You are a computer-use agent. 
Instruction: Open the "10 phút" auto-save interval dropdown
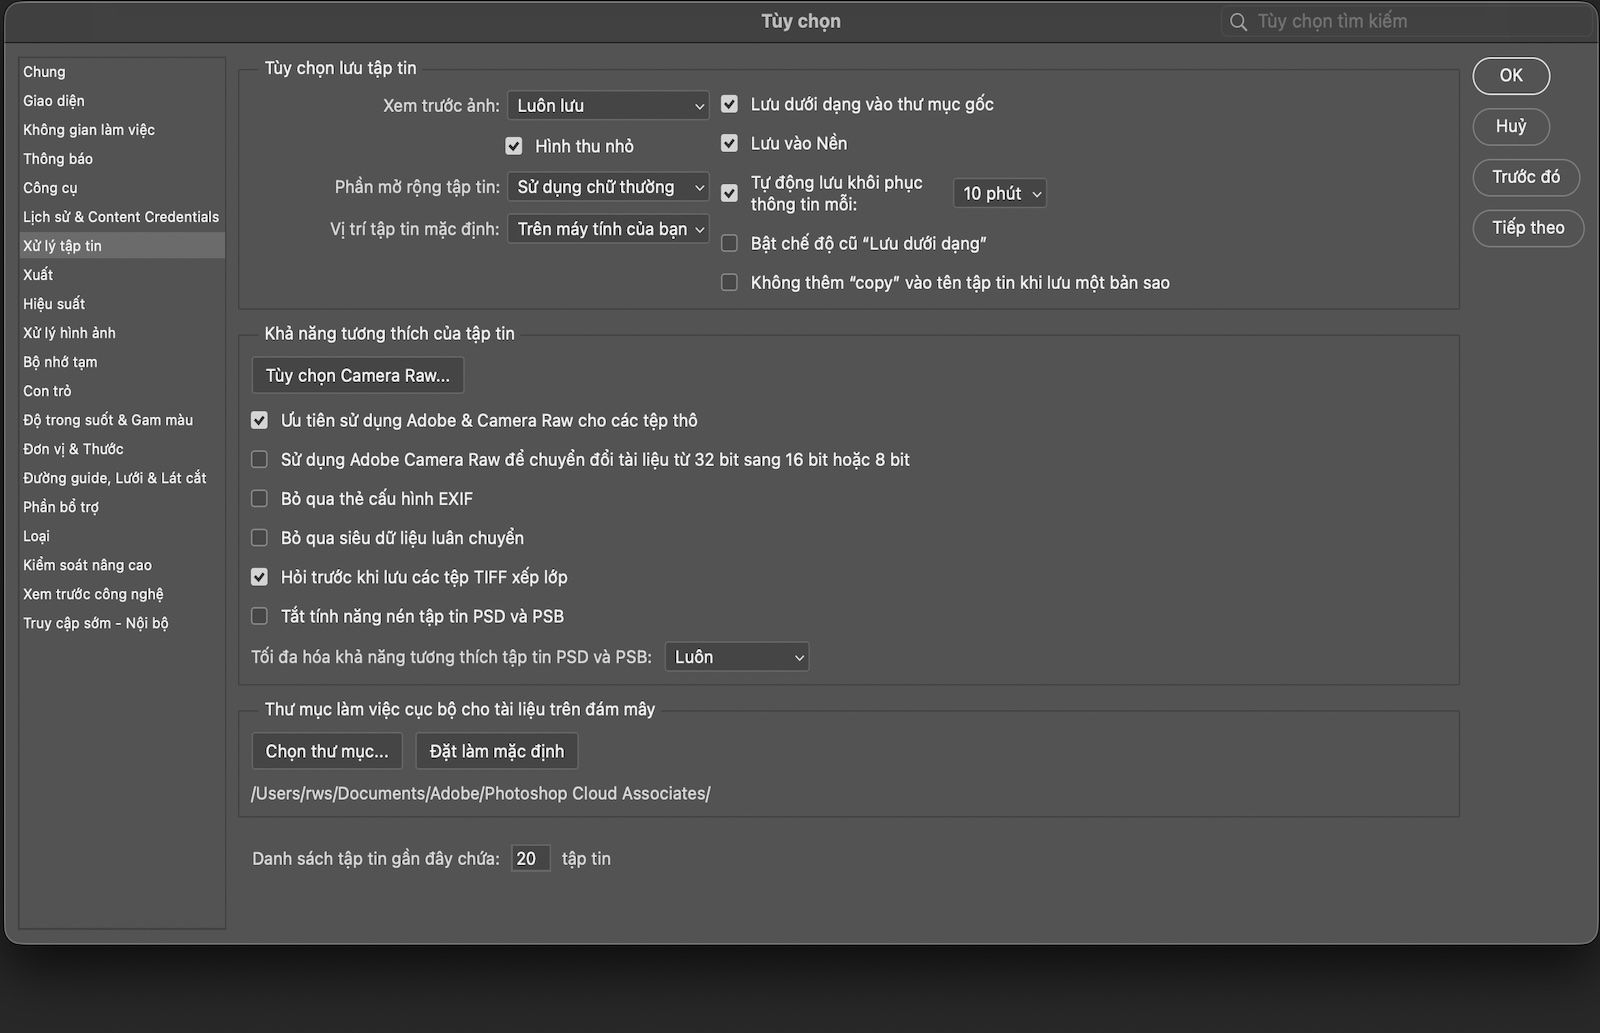(x=1000, y=193)
